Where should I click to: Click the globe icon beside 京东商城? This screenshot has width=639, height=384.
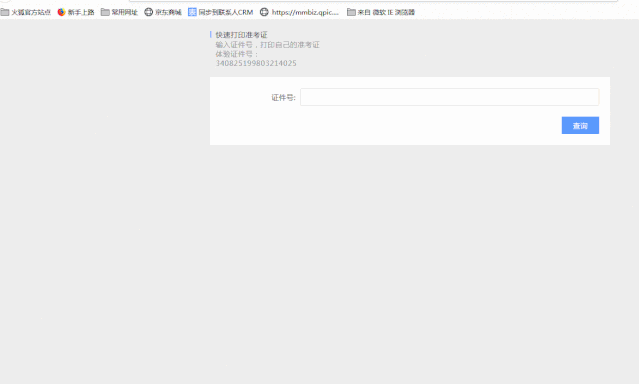point(149,12)
